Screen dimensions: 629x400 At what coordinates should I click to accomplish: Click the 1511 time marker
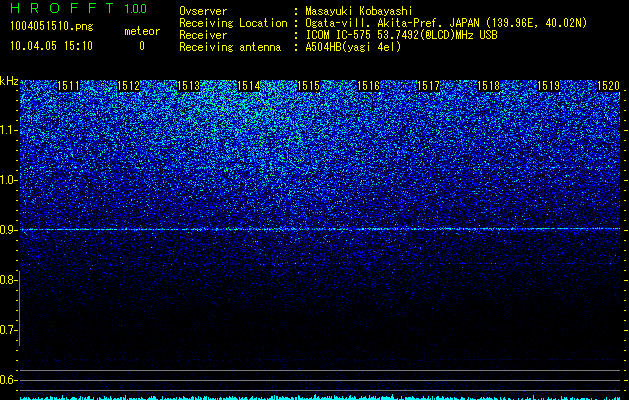coord(69,86)
